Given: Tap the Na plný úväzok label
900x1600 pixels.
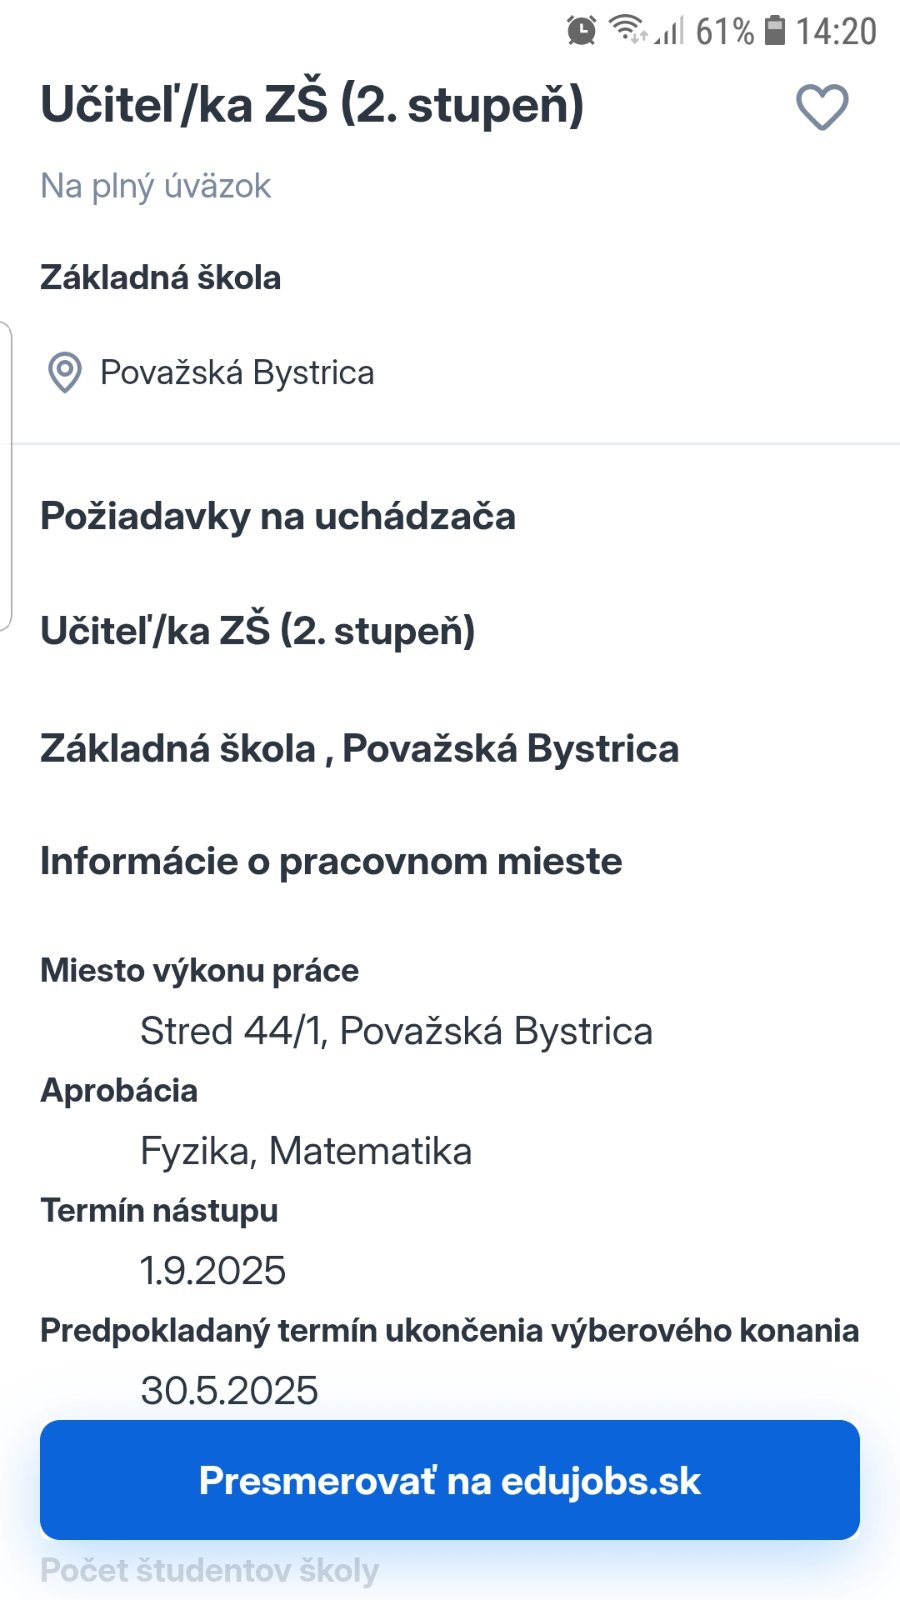Looking at the screenshot, I should click(156, 186).
